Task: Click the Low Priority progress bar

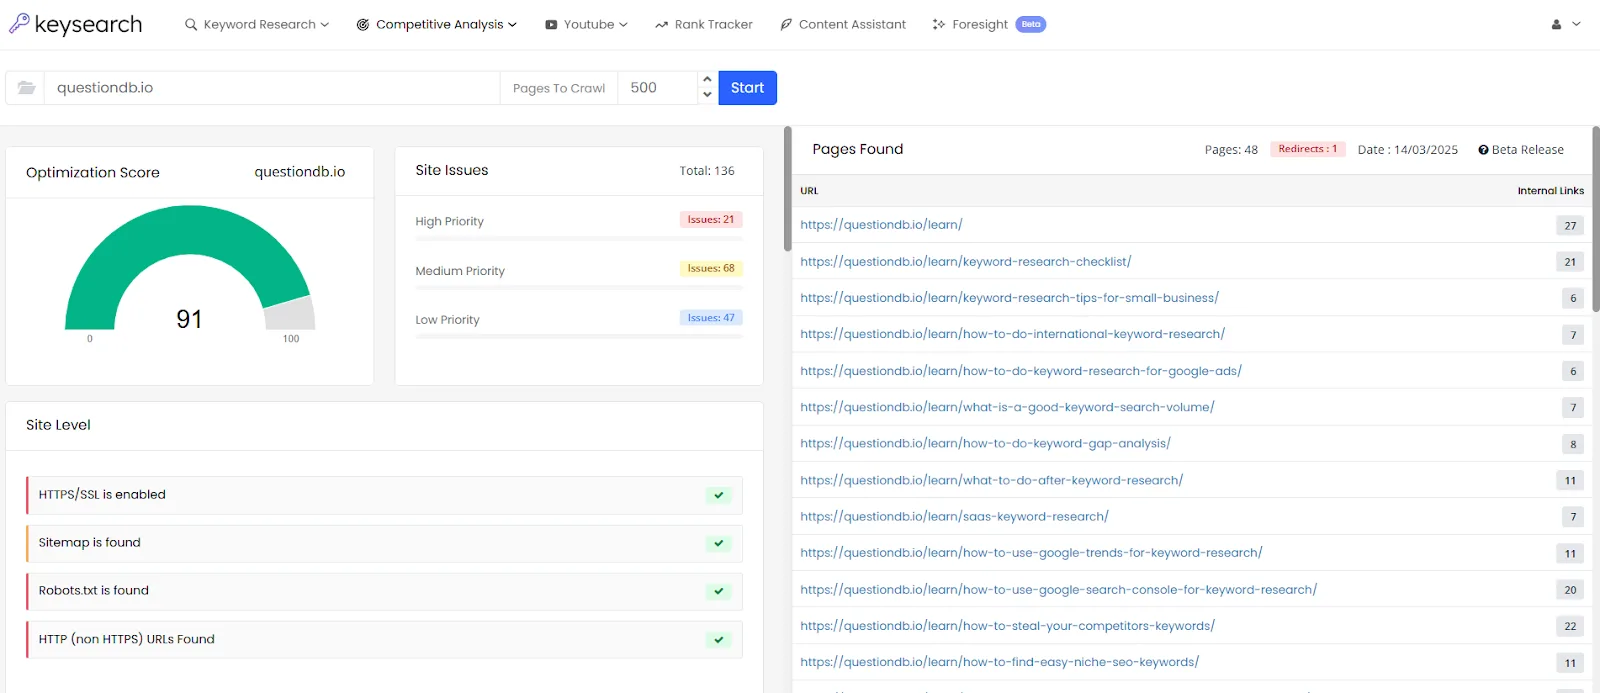Action: tap(579, 337)
